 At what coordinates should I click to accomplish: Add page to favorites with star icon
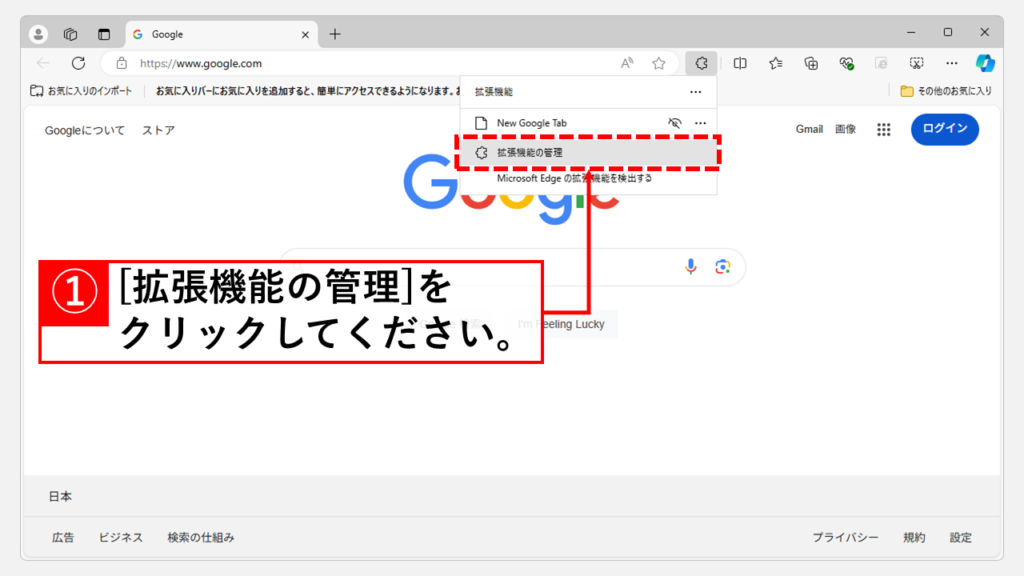tap(659, 63)
